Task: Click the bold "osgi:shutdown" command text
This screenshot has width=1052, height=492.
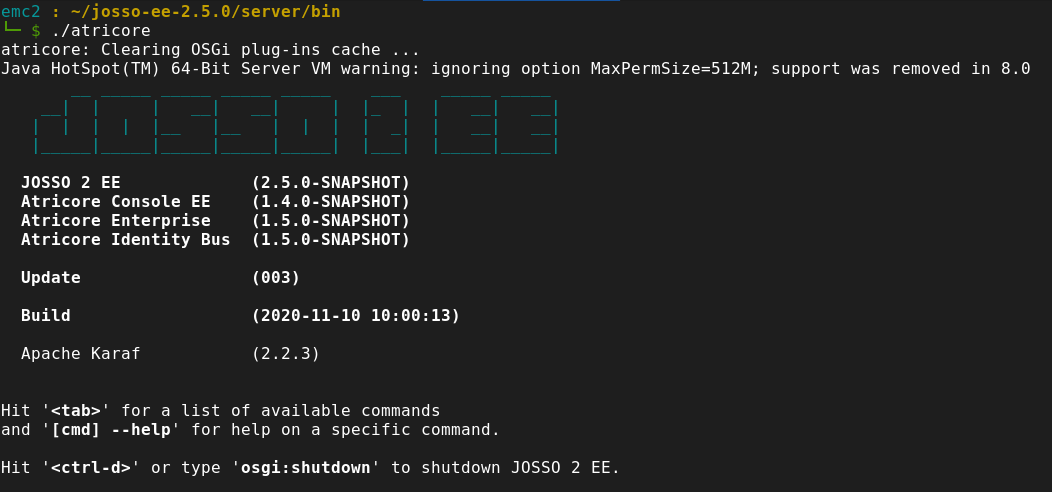Action: (x=306, y=468)
